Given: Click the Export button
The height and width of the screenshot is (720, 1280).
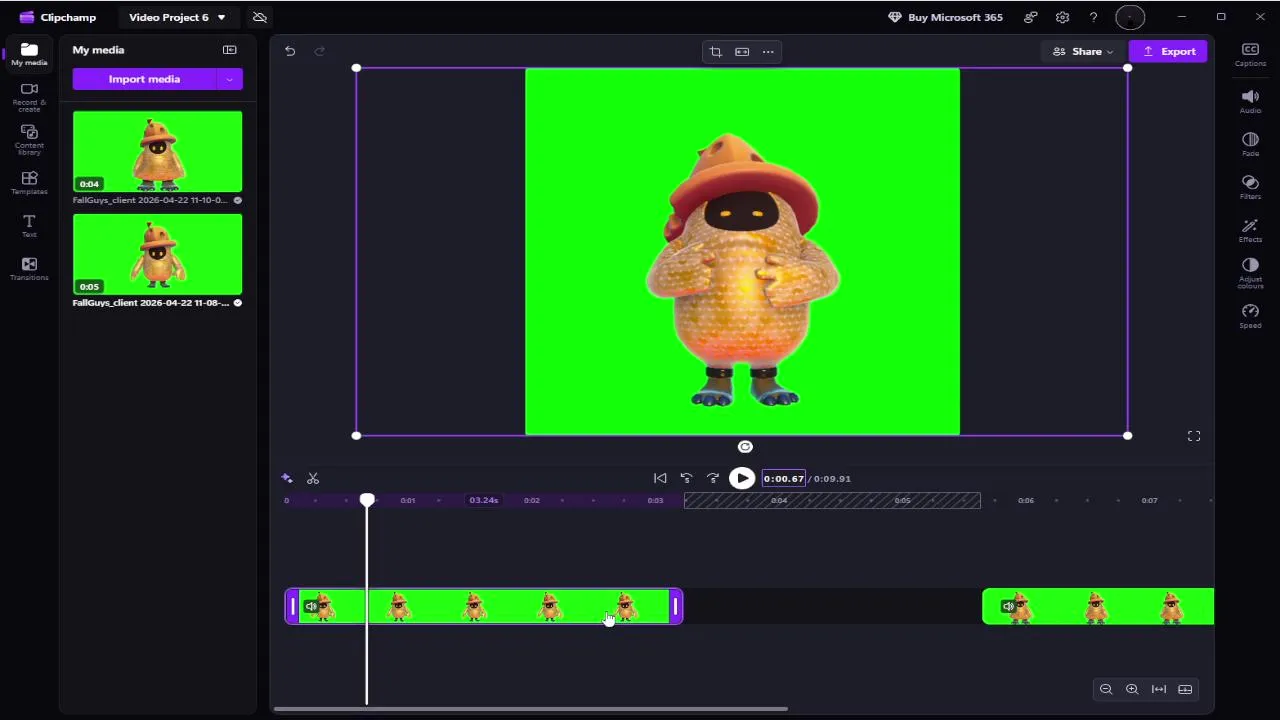Looking at the screenshot, I should 1169,51.
